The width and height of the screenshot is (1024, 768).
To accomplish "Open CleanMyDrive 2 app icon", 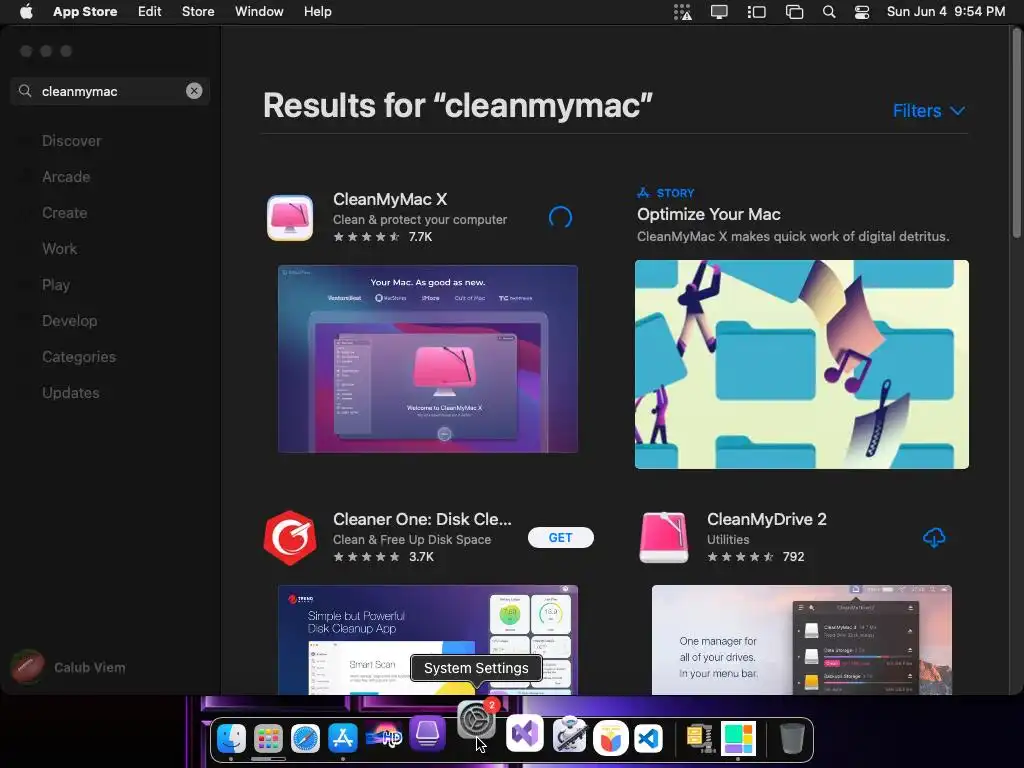I will click(664, 537).
